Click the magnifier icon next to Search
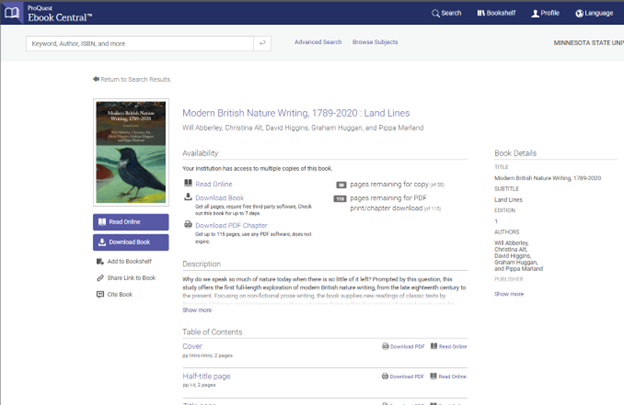 [435, 14]
